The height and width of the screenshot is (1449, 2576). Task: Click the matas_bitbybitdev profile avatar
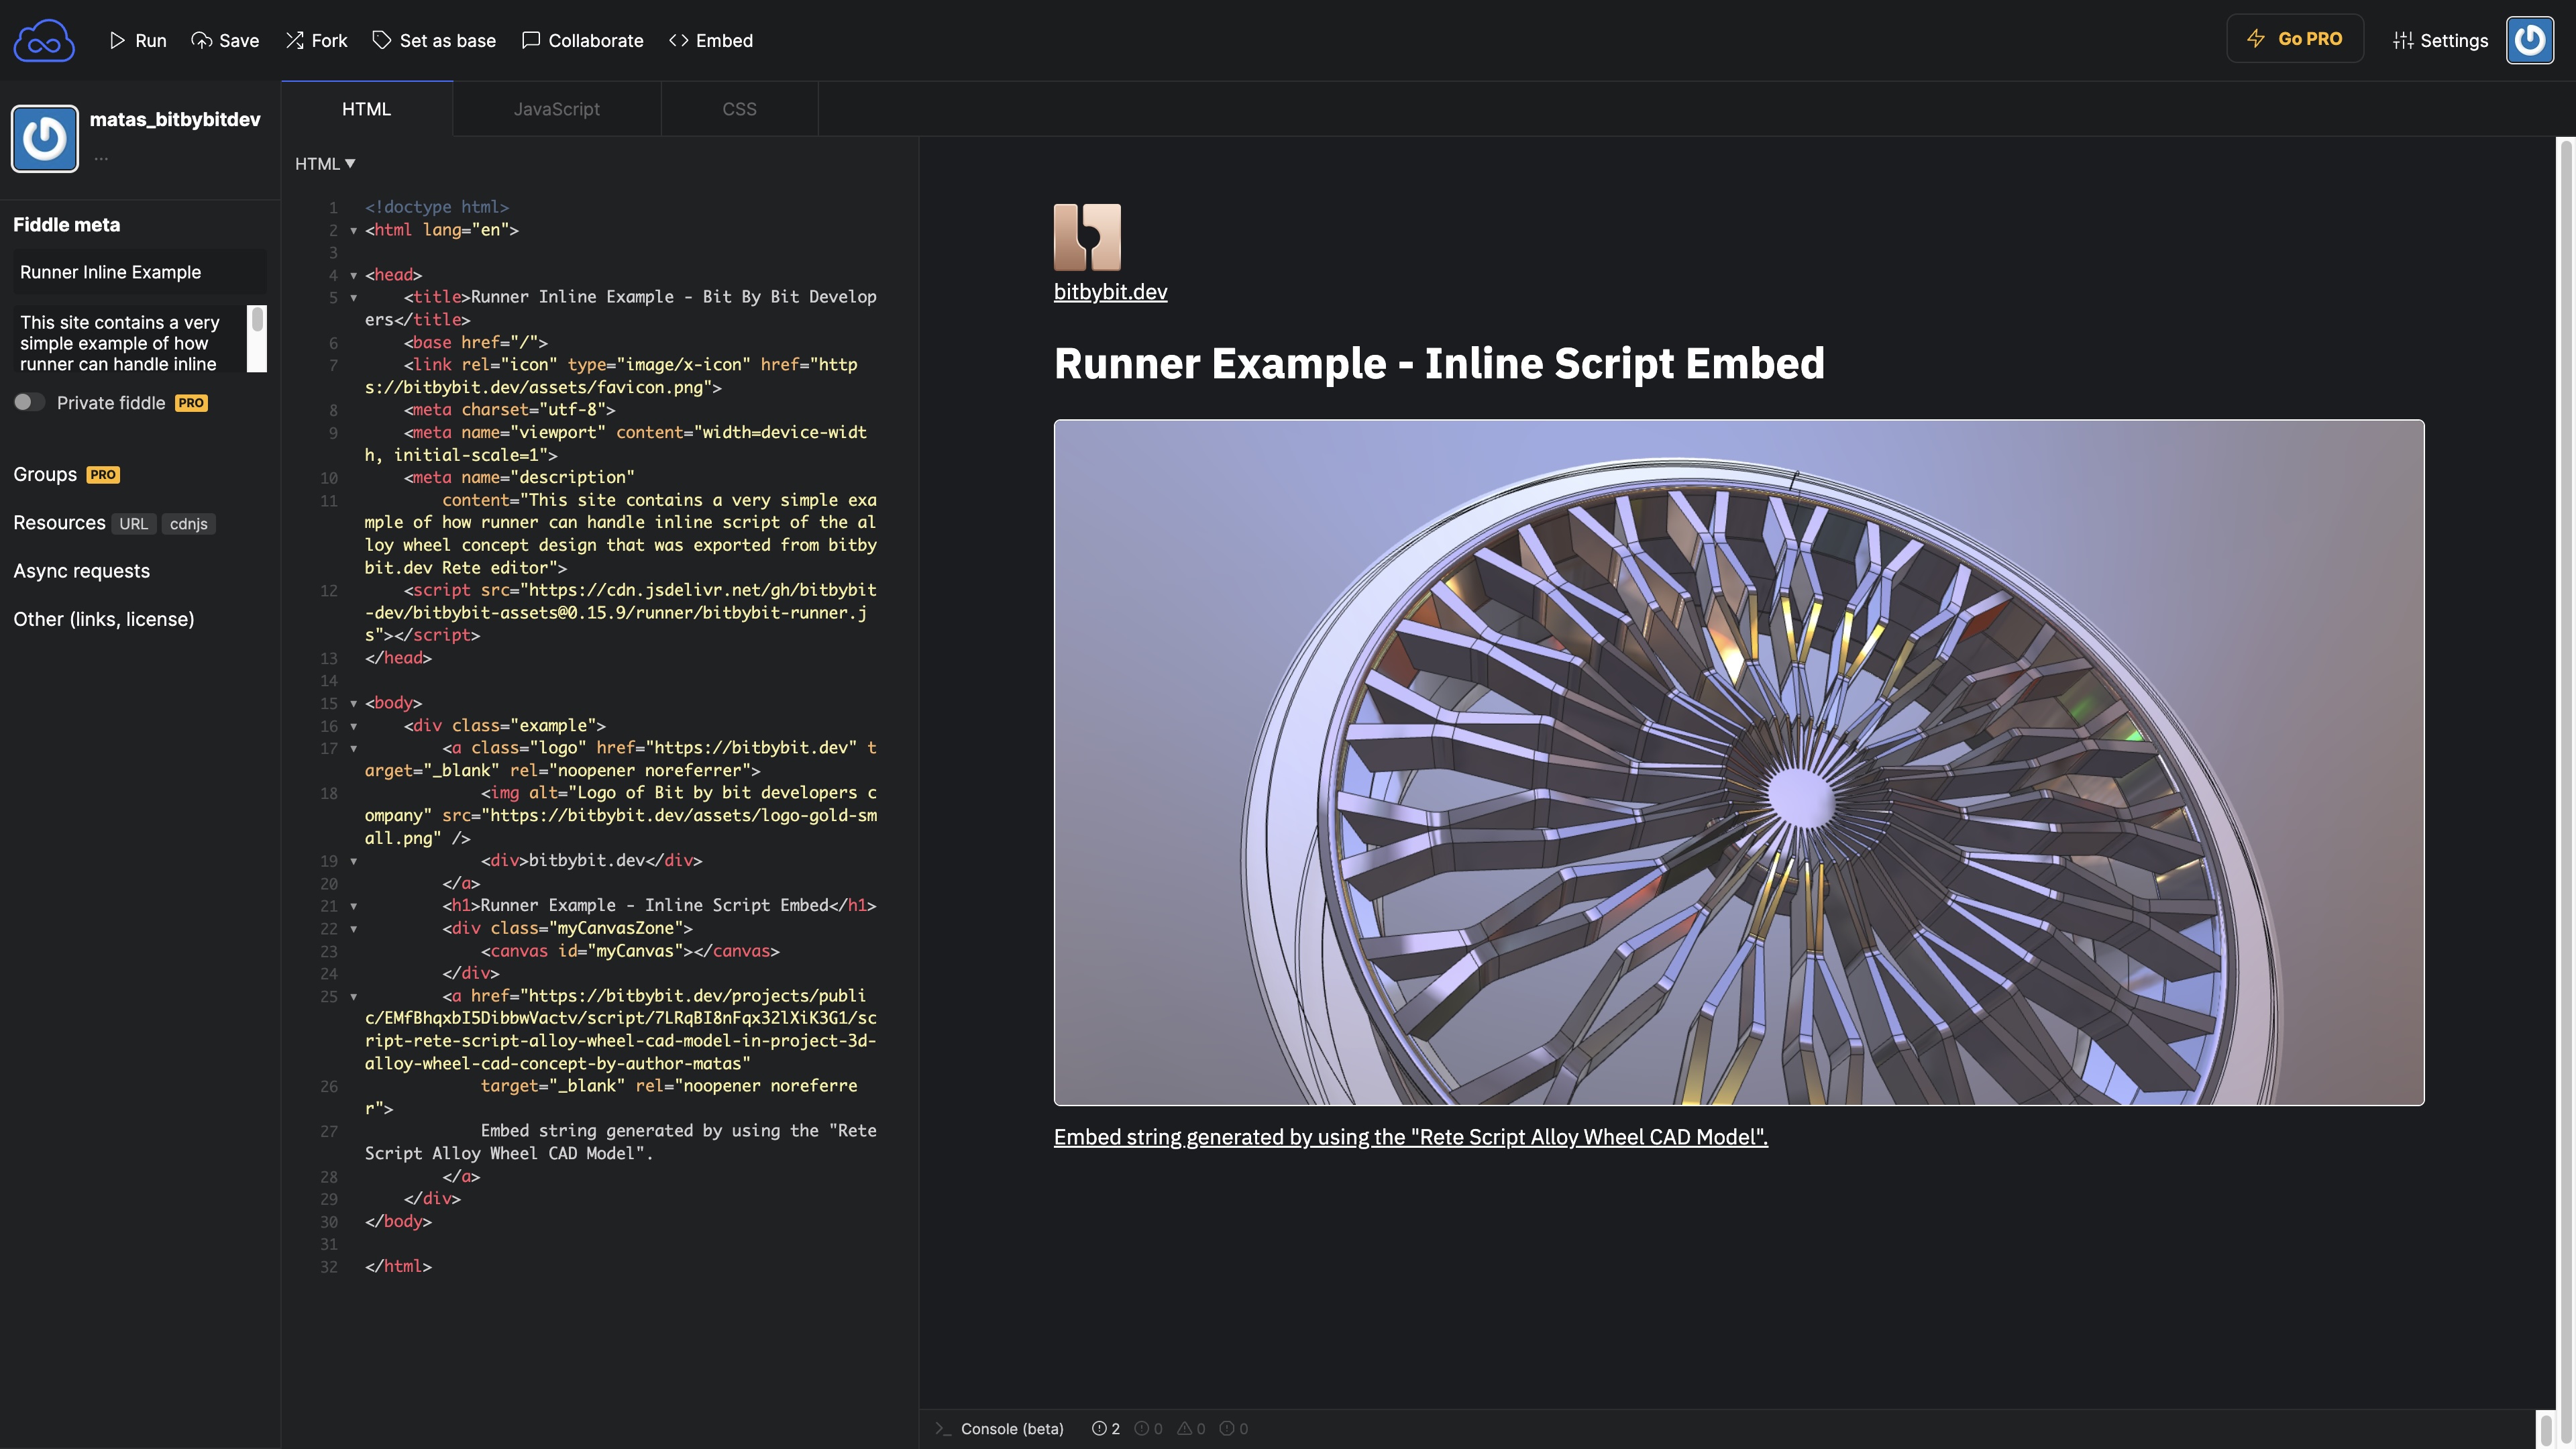click(x=45, y=139)
